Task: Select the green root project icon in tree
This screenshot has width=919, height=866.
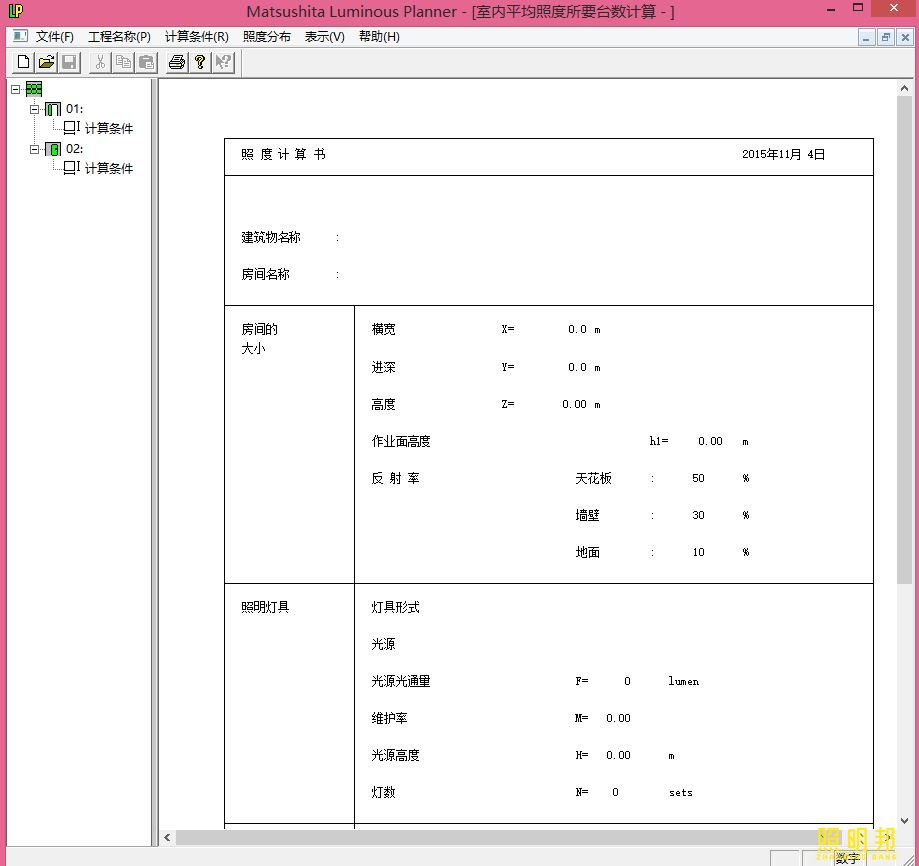Action: tap(34, 89)
